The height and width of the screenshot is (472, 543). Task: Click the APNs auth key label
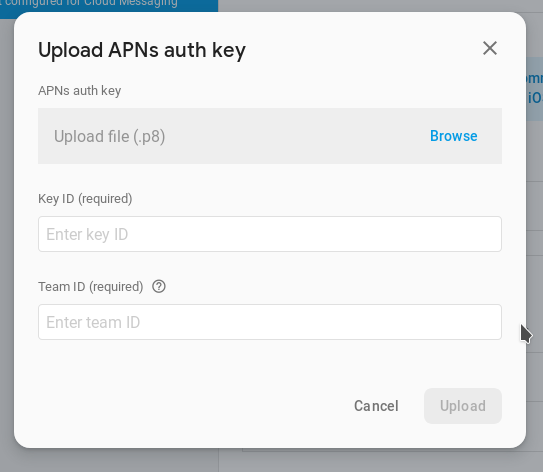80,91
